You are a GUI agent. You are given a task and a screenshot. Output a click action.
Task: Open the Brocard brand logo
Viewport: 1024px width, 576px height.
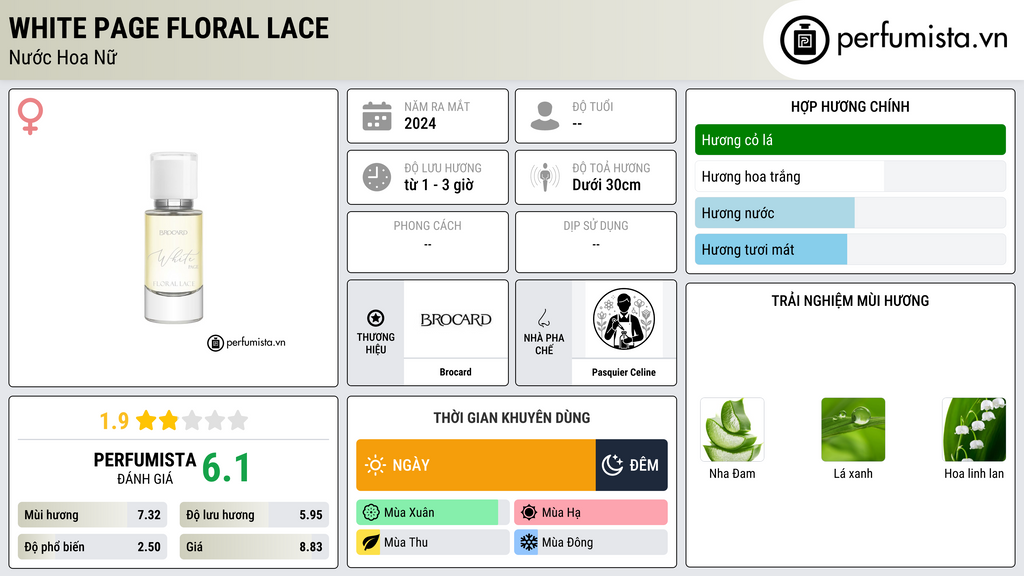pos(456,319)
